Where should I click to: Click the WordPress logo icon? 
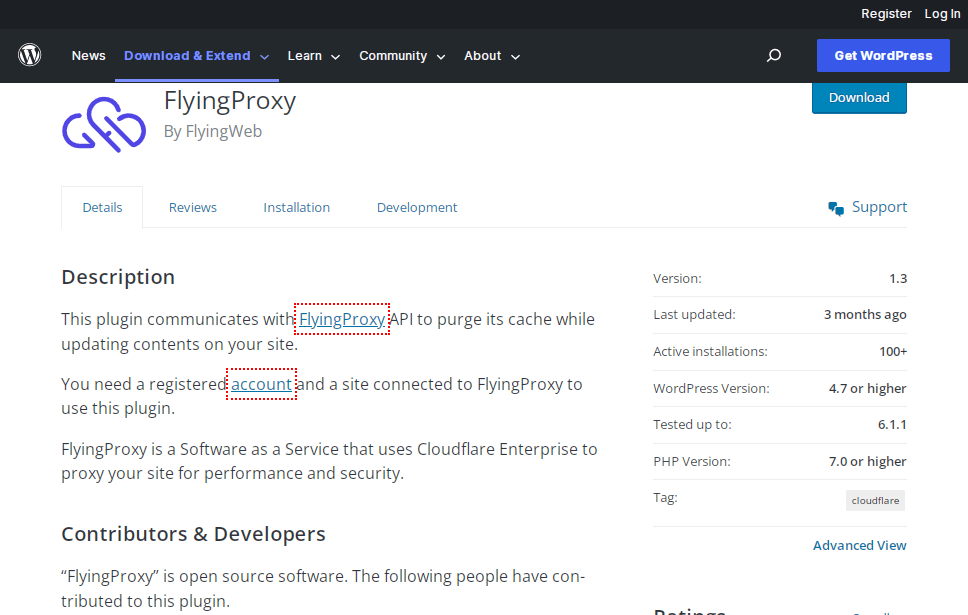coord(30,55)
